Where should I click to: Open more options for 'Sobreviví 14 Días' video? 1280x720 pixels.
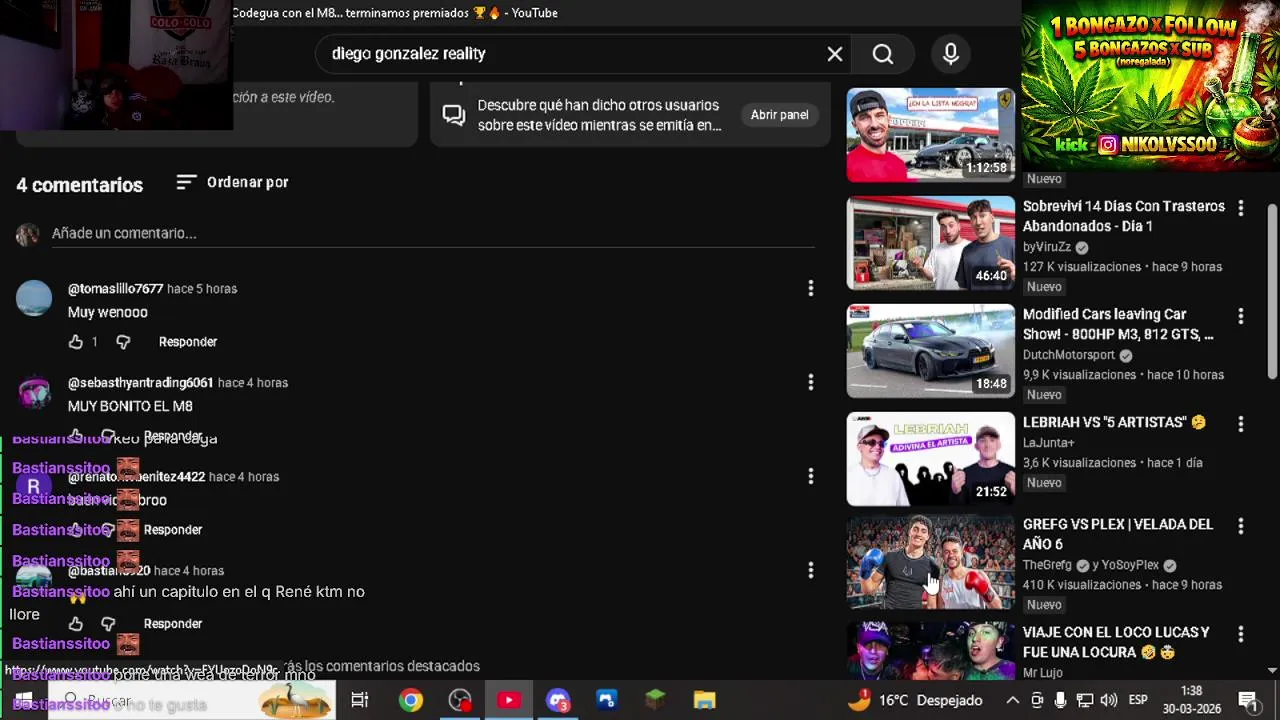(x=1241, y=208)
